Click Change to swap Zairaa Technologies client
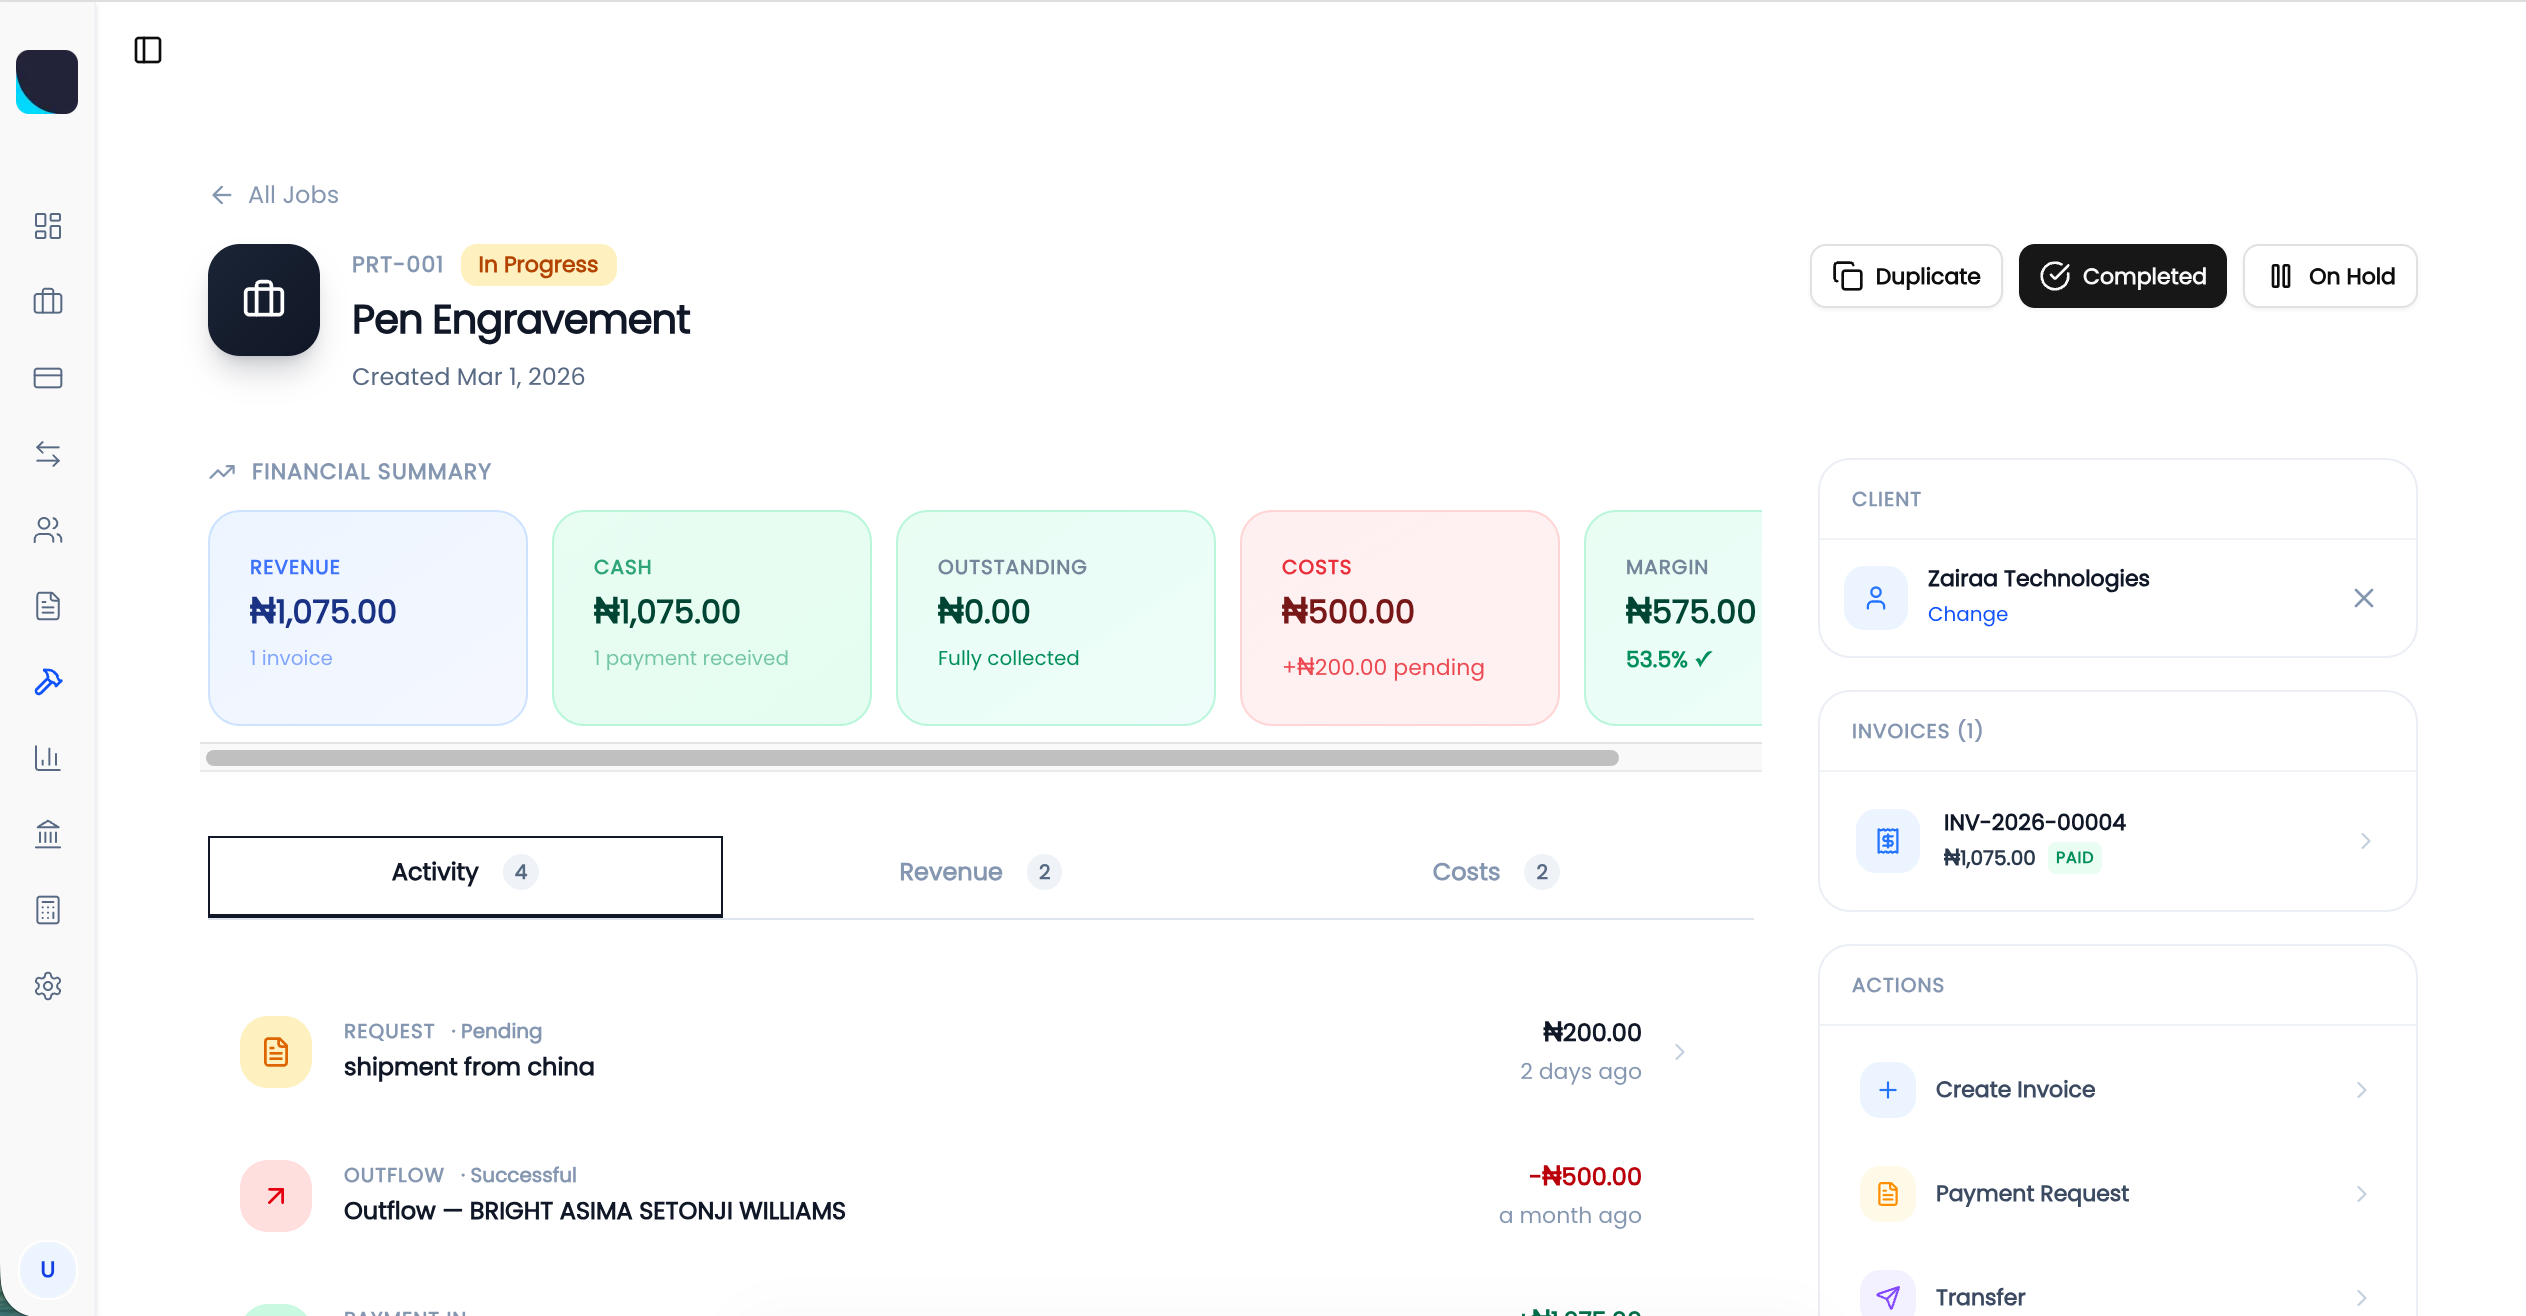 coord(1967,613)
